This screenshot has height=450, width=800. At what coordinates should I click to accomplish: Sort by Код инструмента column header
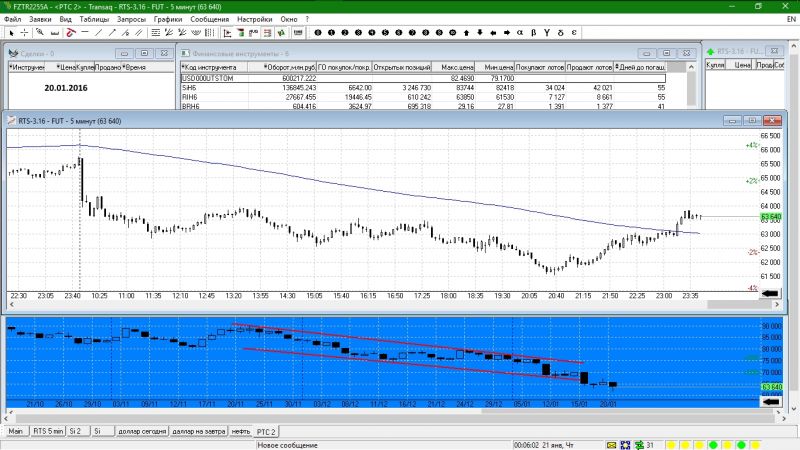tap(214, 67)
